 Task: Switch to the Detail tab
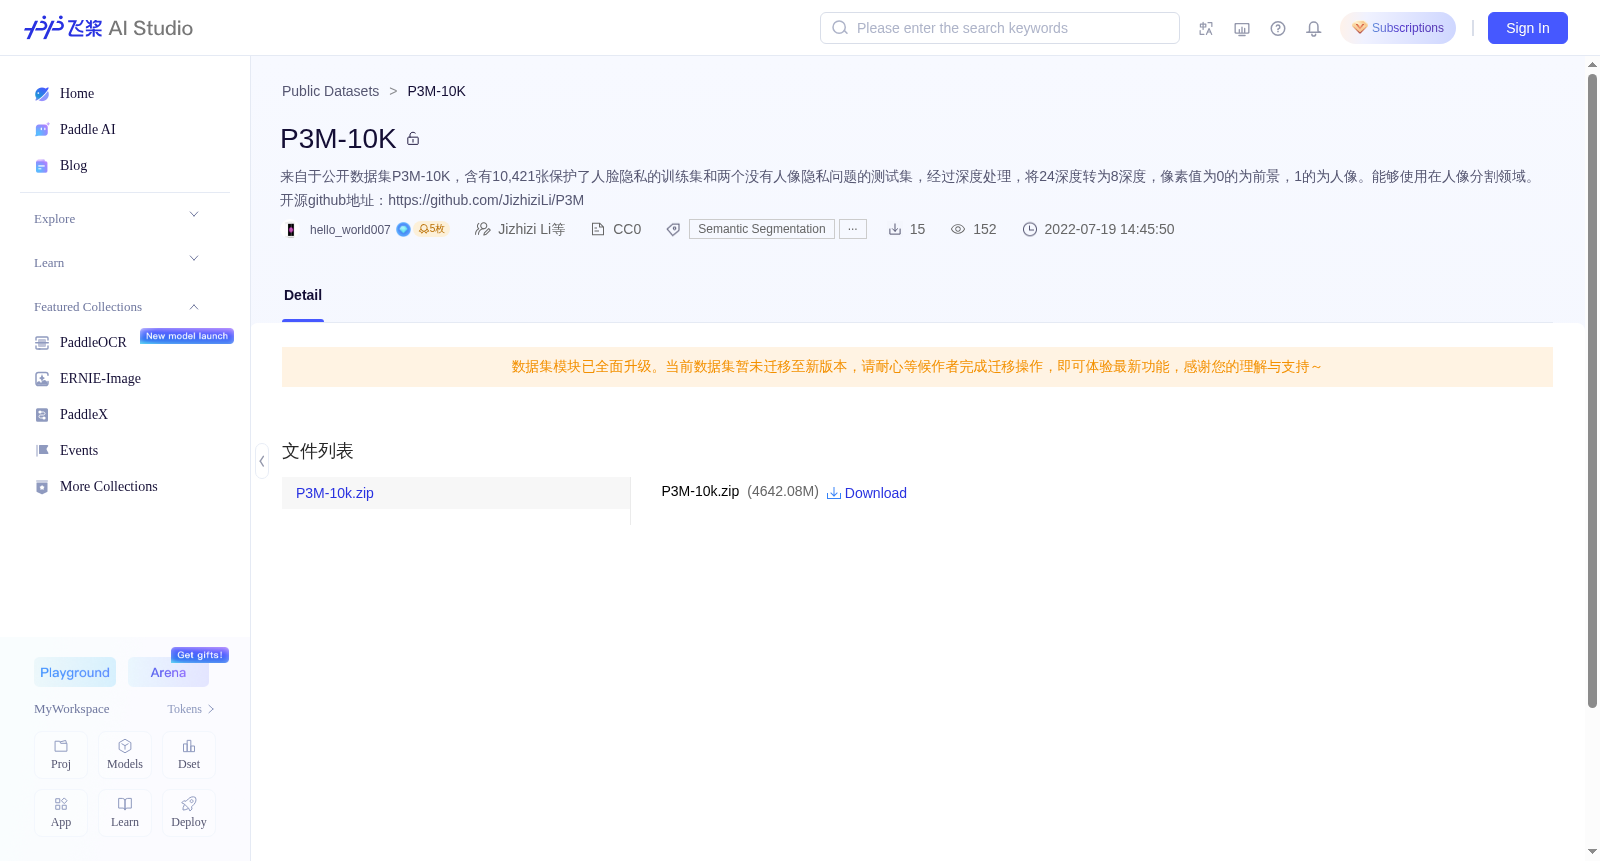point(303,295)
